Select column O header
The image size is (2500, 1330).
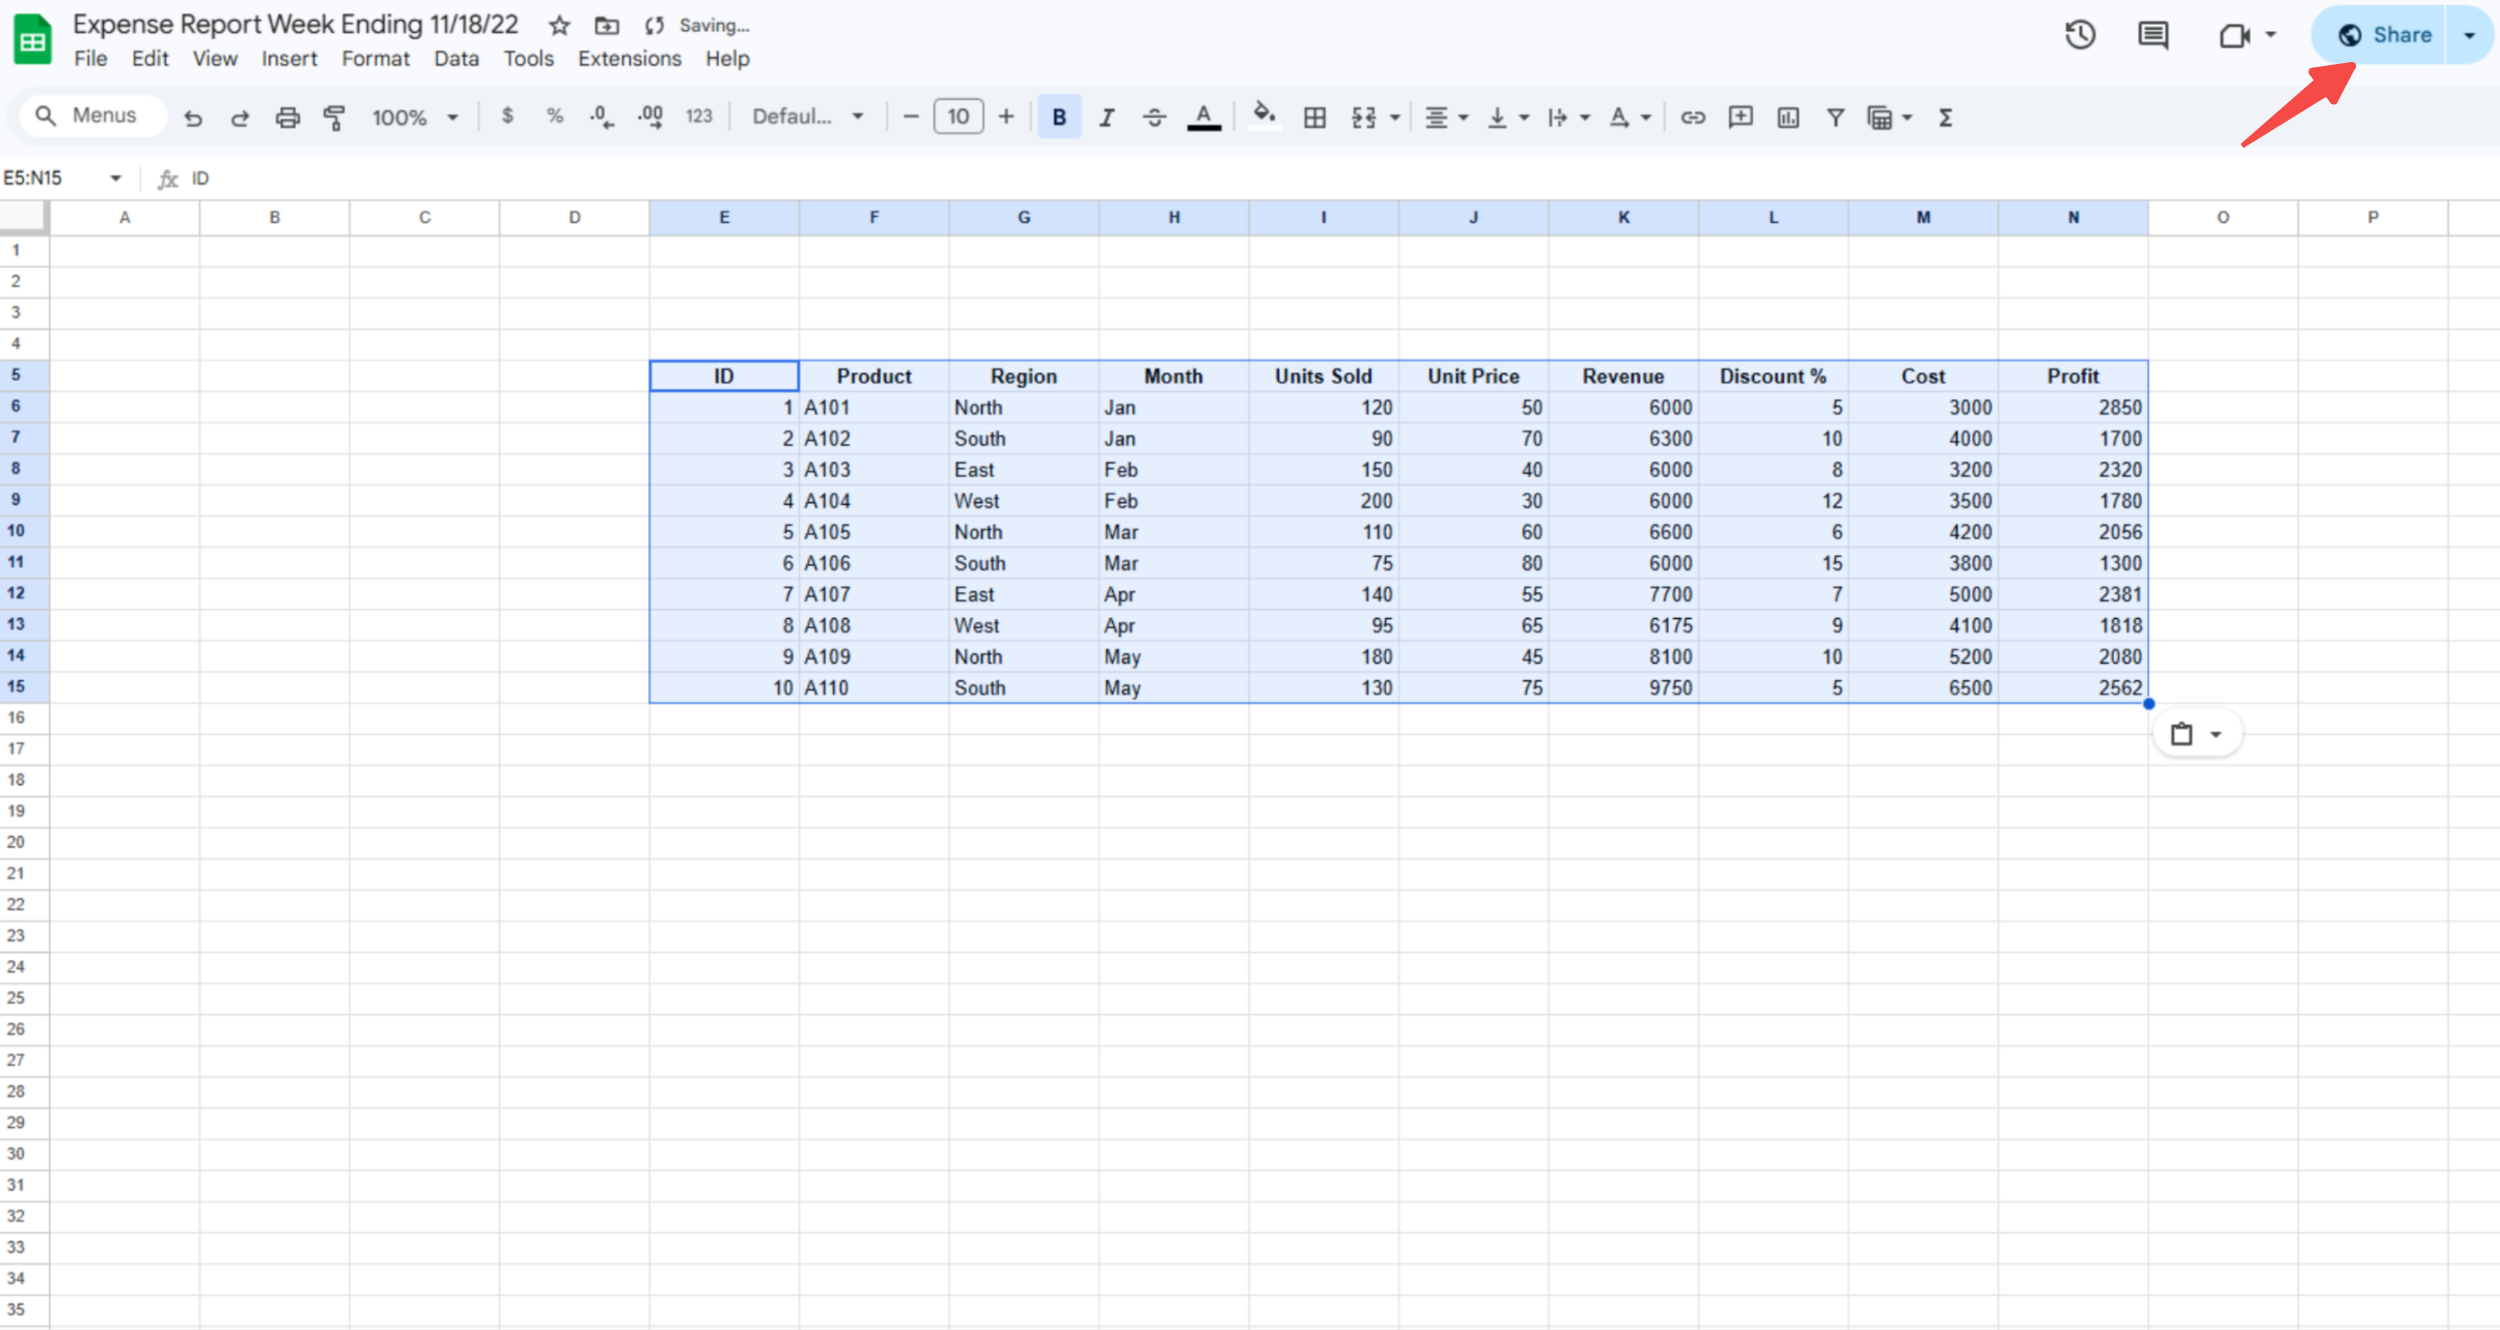tap(2222, 217)
